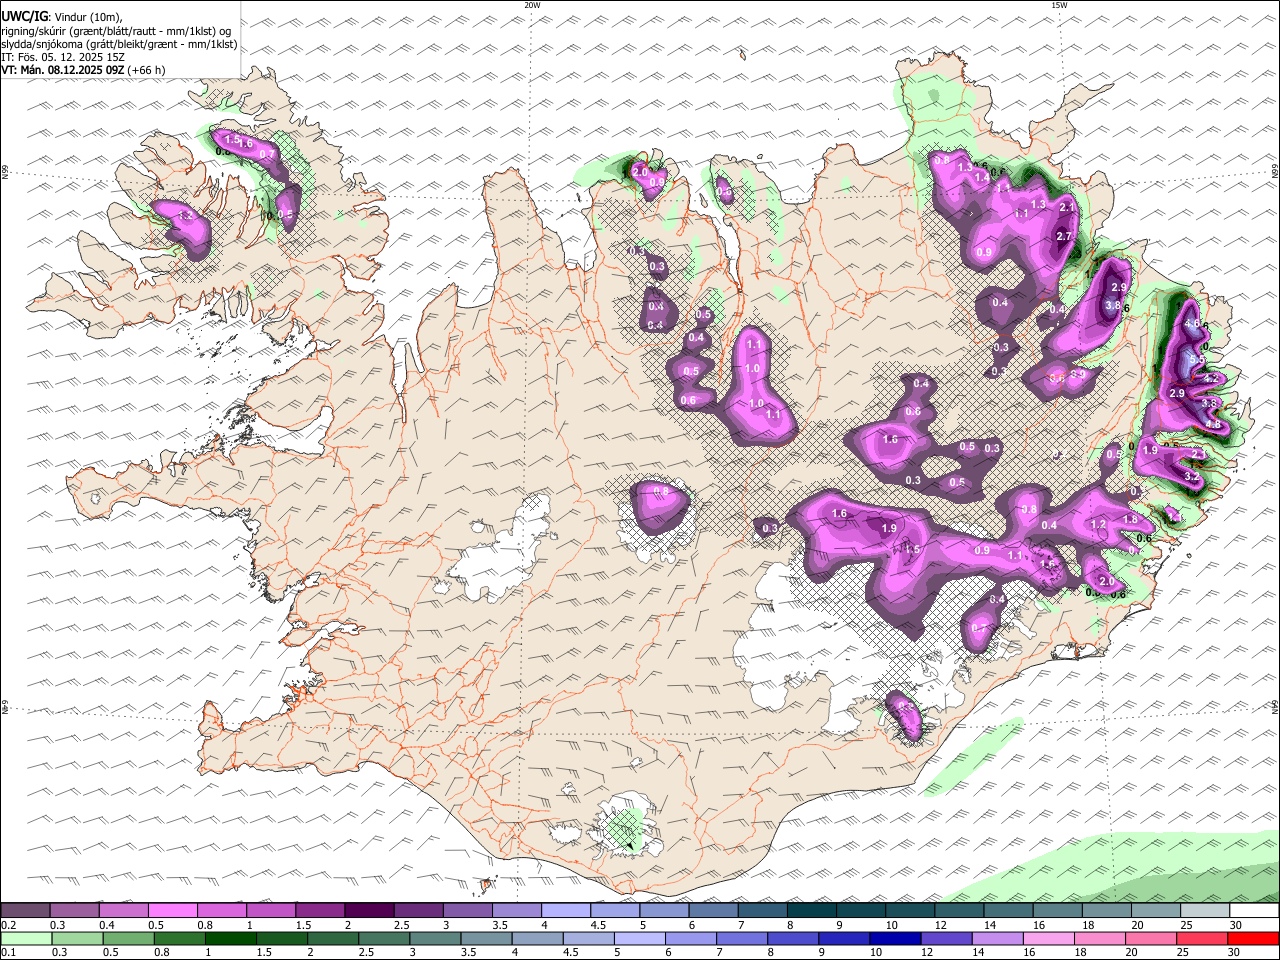Click the pale lavender swatch labeled 4 in upper legend

[565, 910]
